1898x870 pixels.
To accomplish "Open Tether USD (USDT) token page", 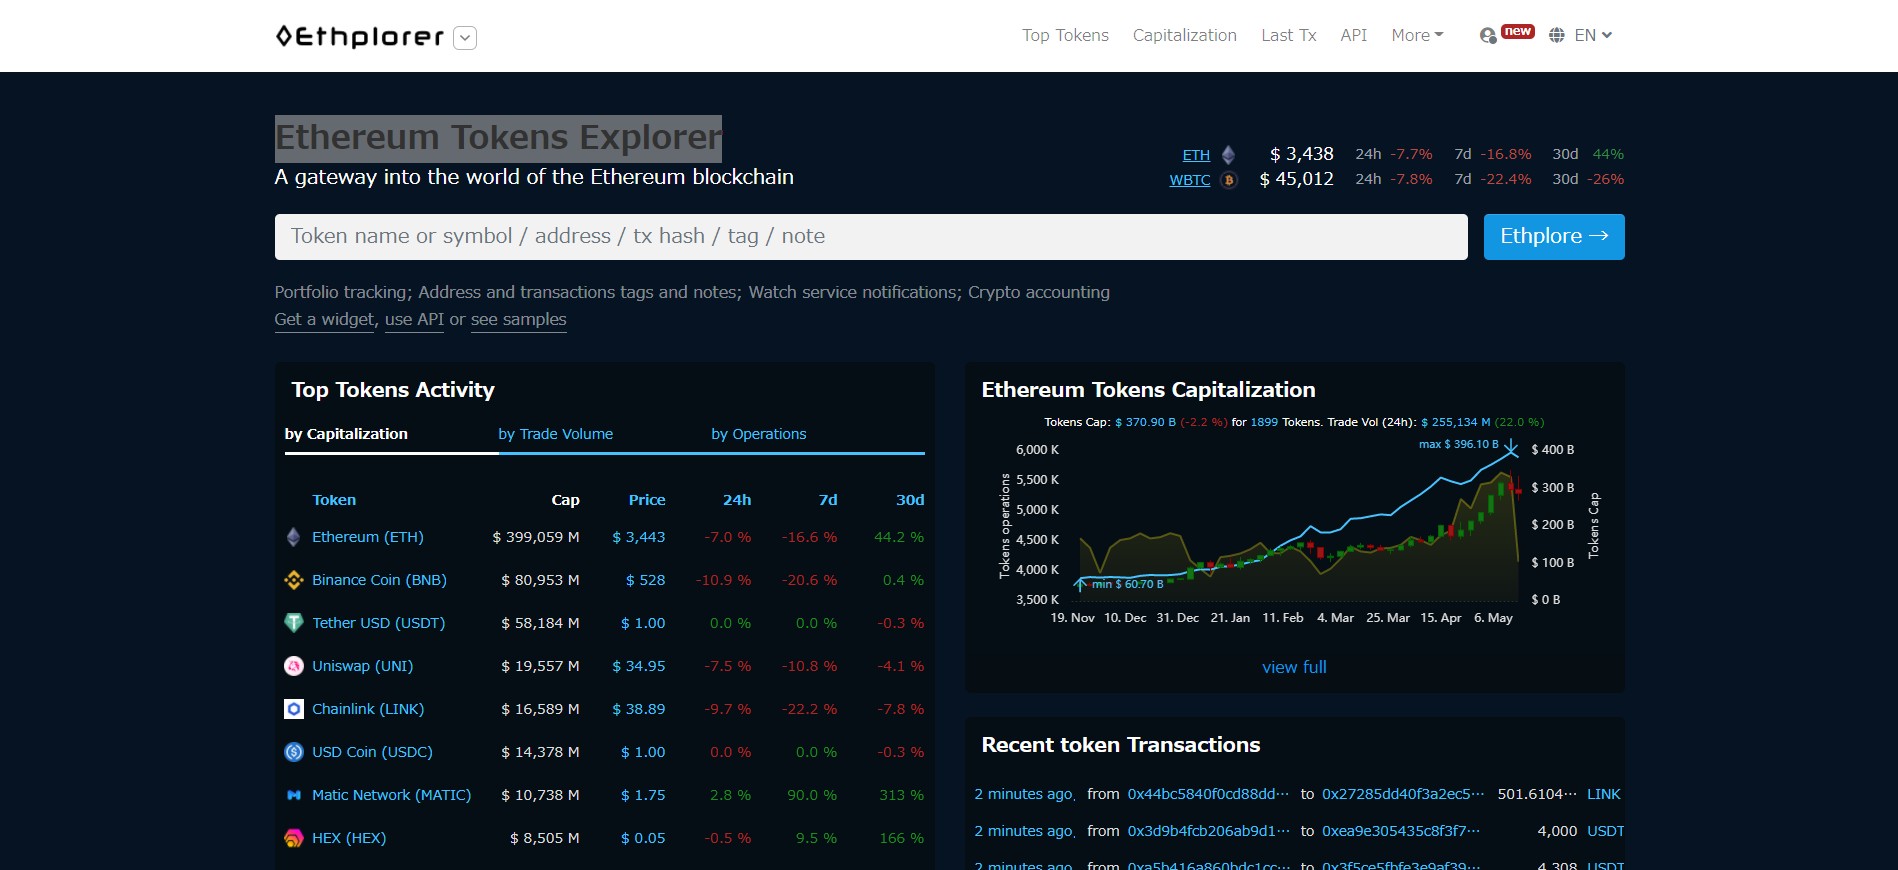I will (378, 623).
